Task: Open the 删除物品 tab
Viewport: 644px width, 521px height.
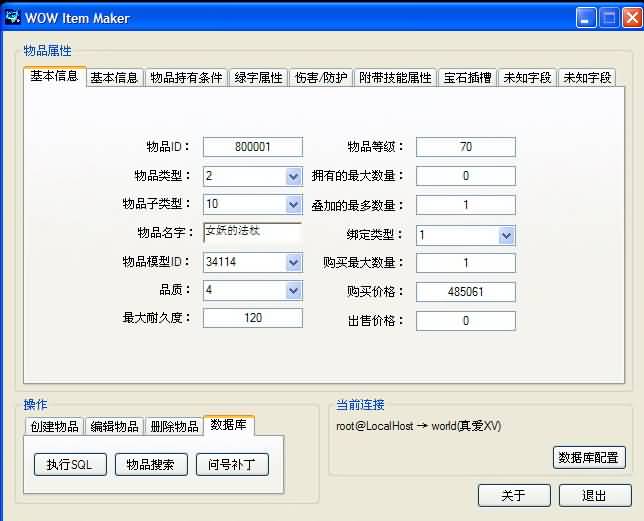Action: [x=174, y=426]
